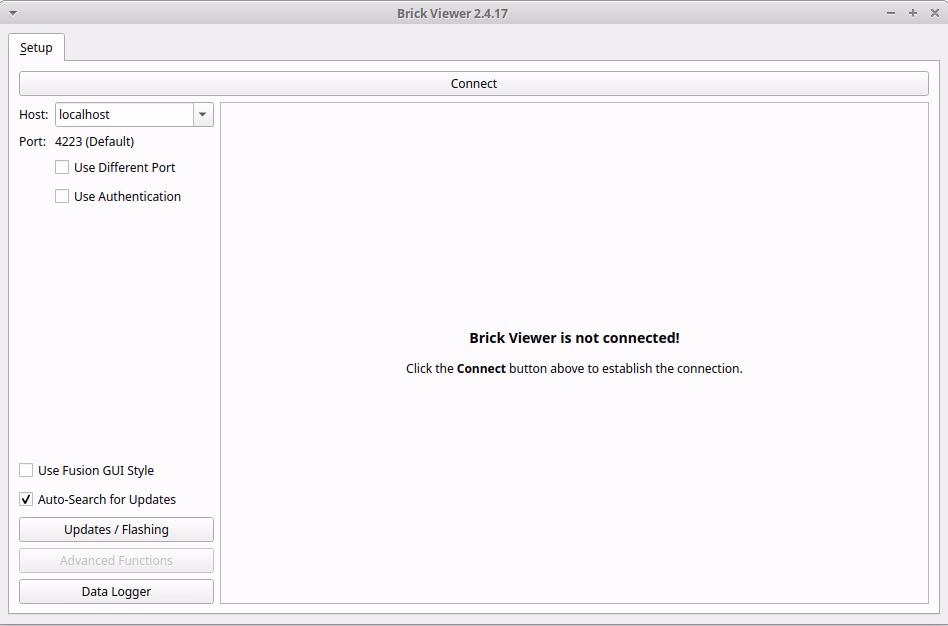Click the Host label

pos(33,114)
